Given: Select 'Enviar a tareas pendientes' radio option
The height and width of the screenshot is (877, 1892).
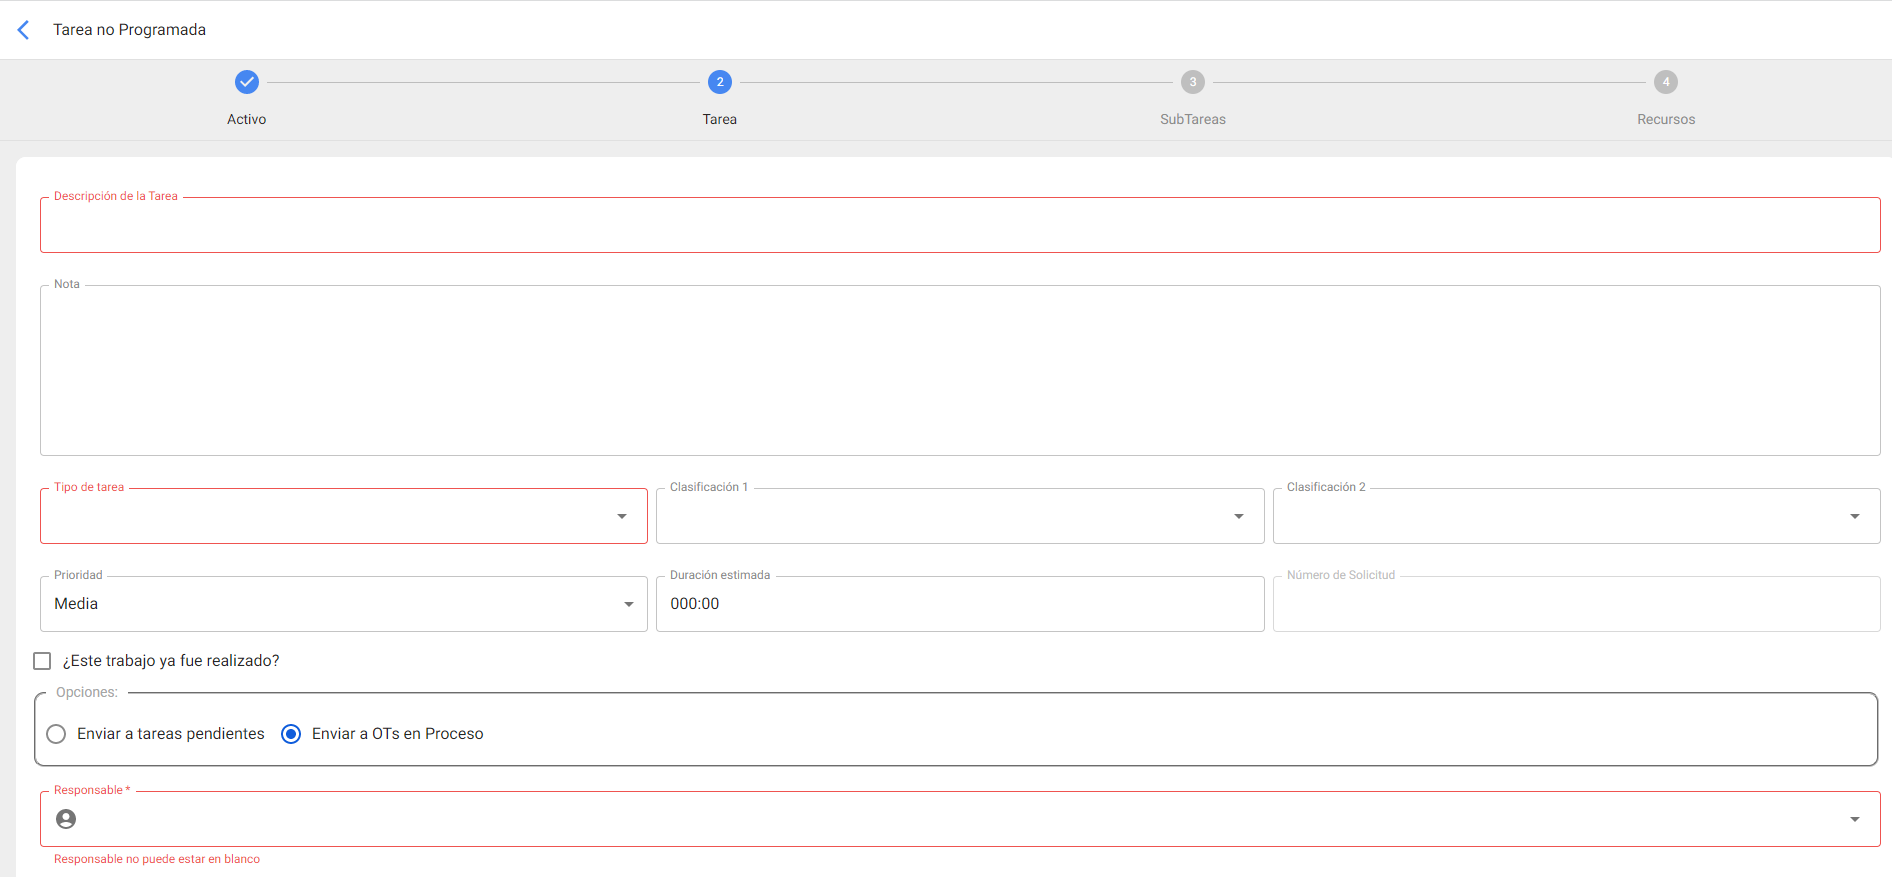Looking at the screenshot, I should coord(57,734).
